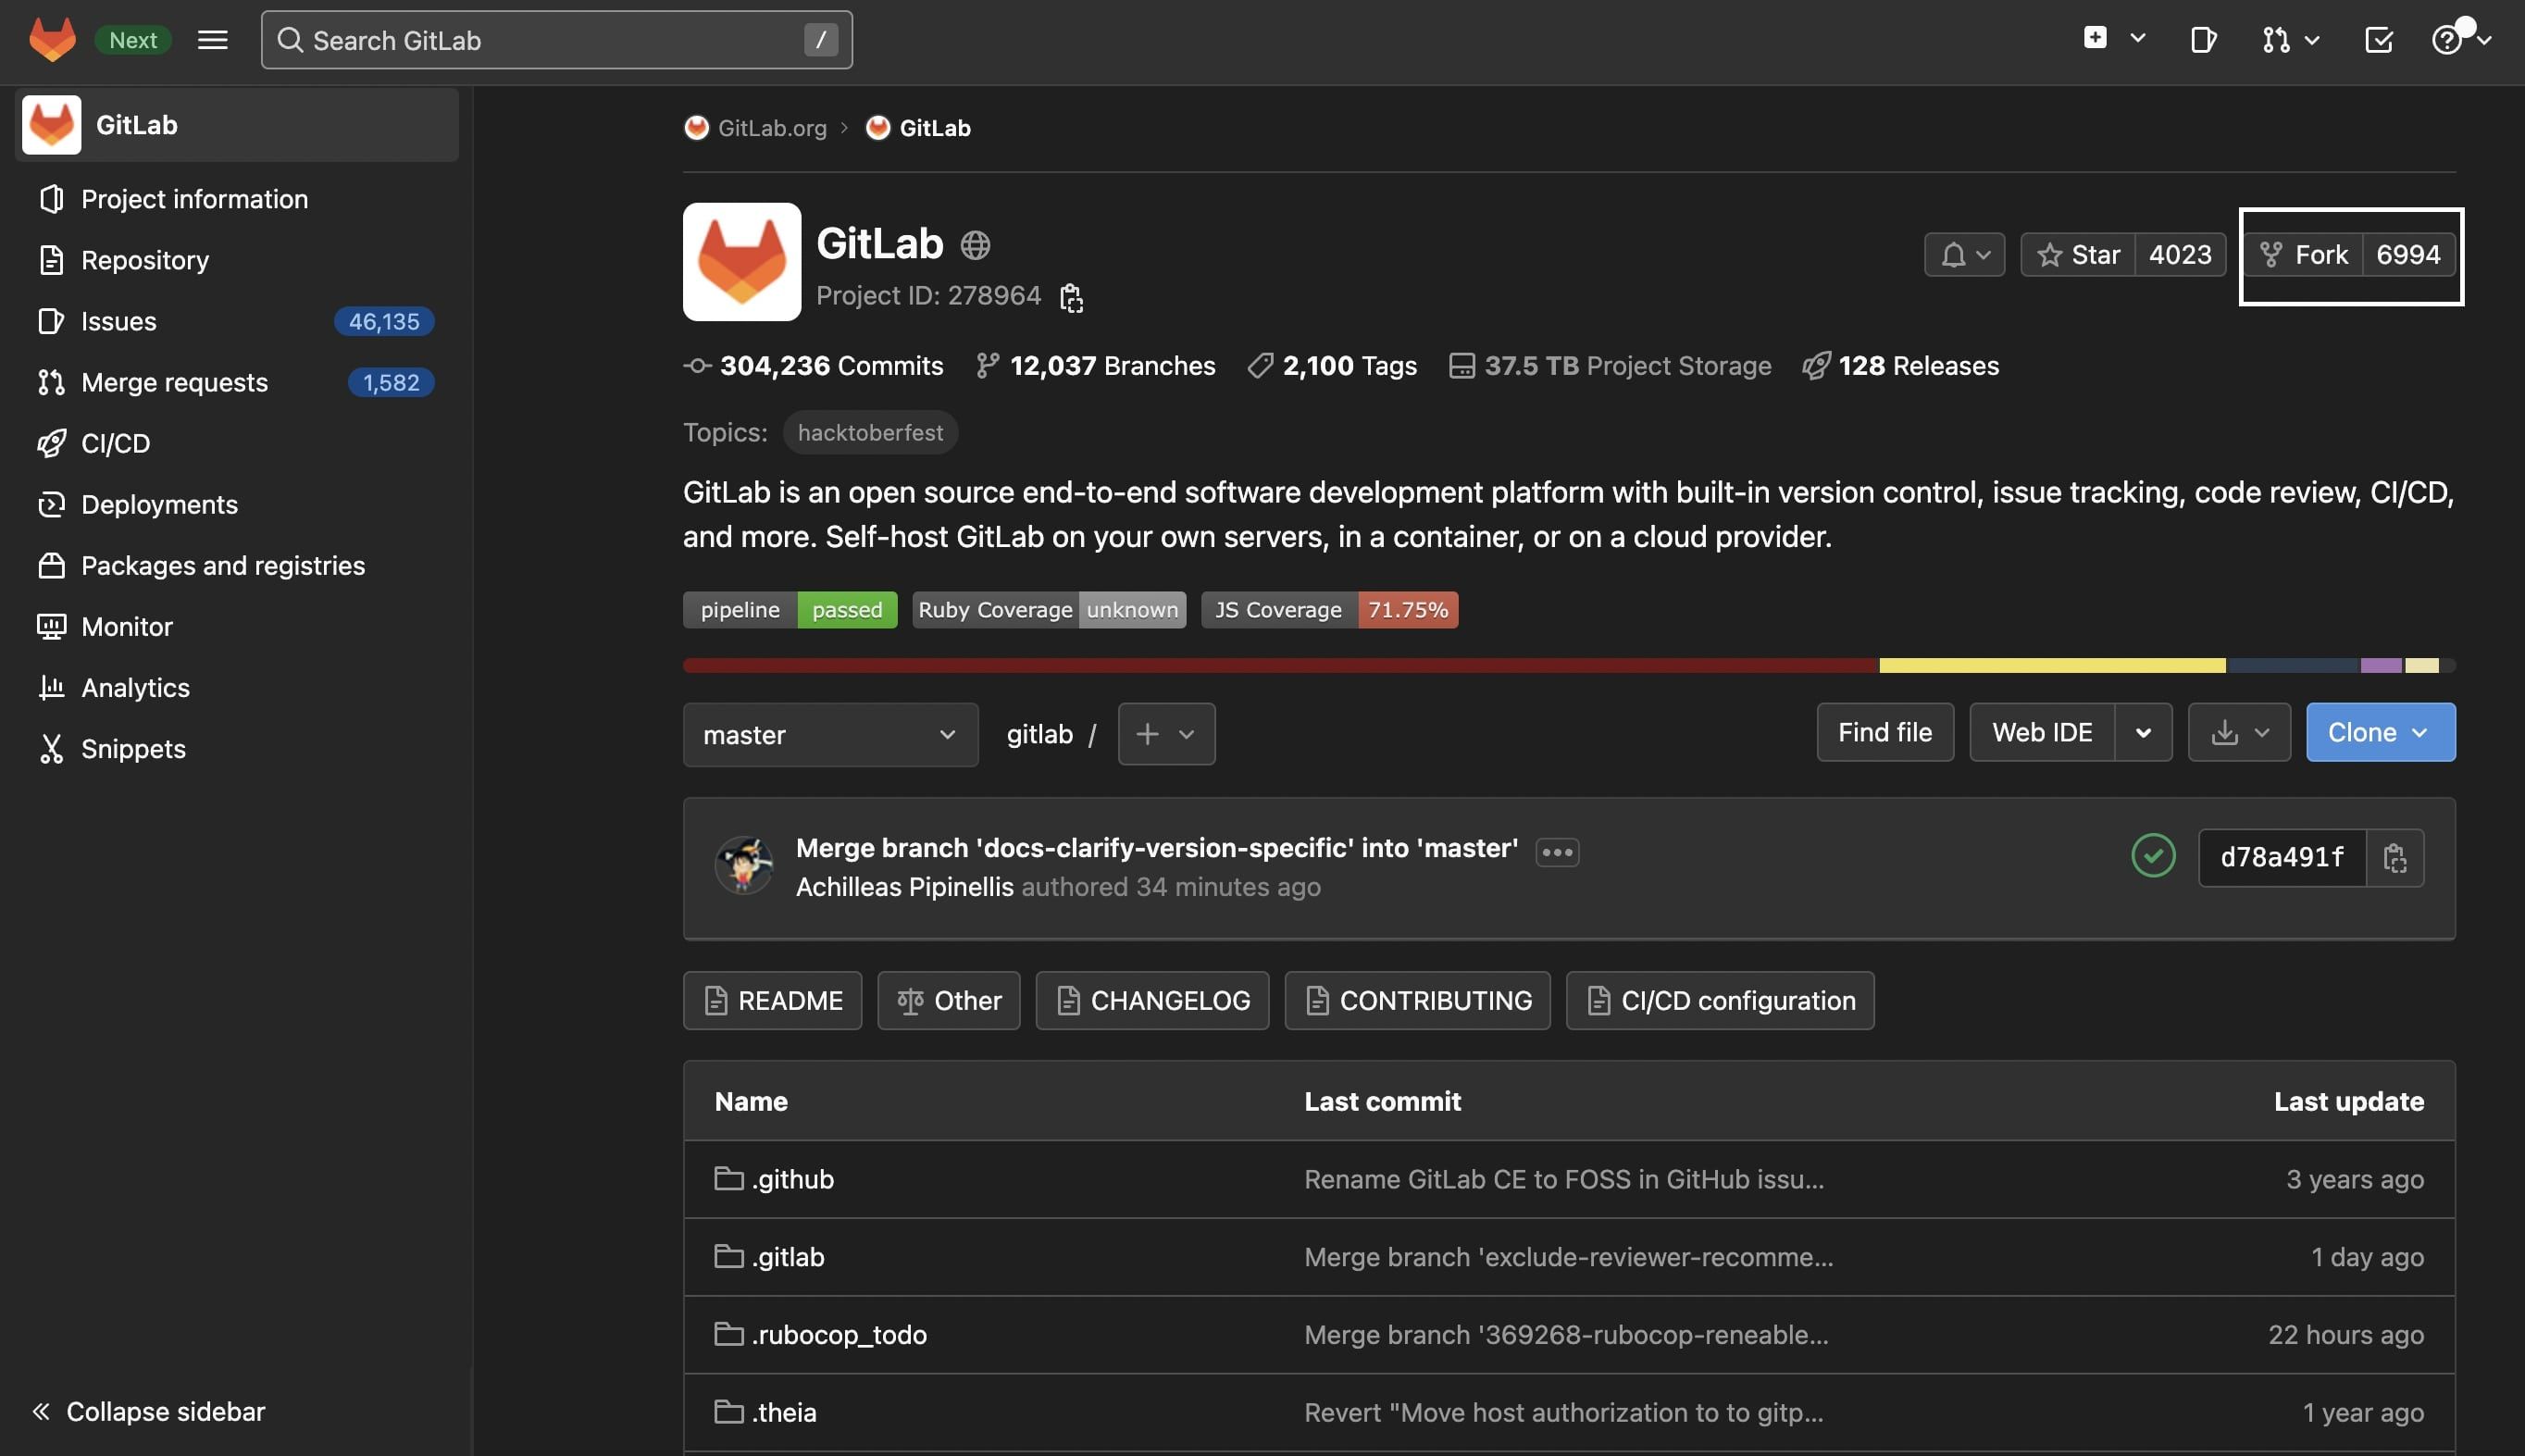Collapse the sidebar

coord(148,1411)
